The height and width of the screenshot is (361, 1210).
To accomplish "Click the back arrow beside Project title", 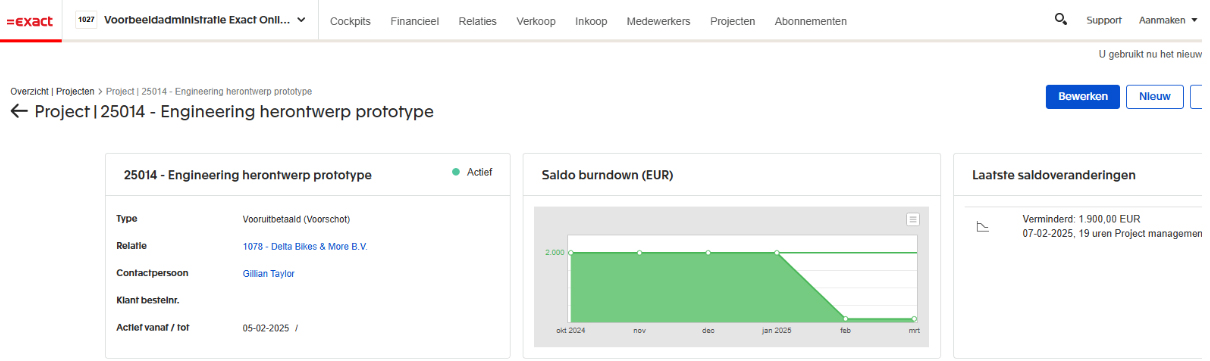I will pos(19,111).
